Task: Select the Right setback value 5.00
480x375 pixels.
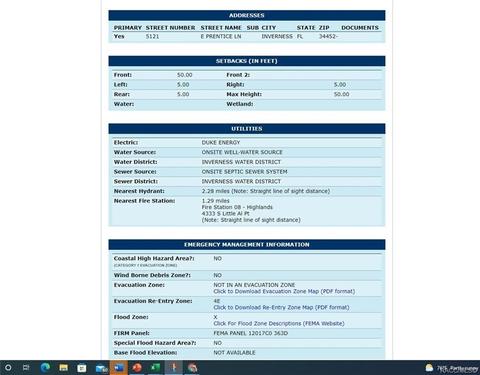Action: click(x=340, y=85)
